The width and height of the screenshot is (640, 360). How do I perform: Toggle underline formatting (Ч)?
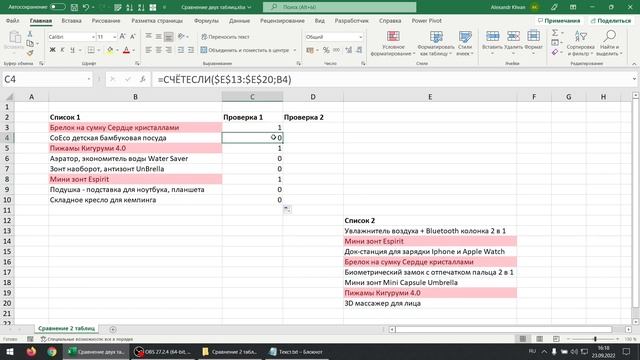point(73,50)
